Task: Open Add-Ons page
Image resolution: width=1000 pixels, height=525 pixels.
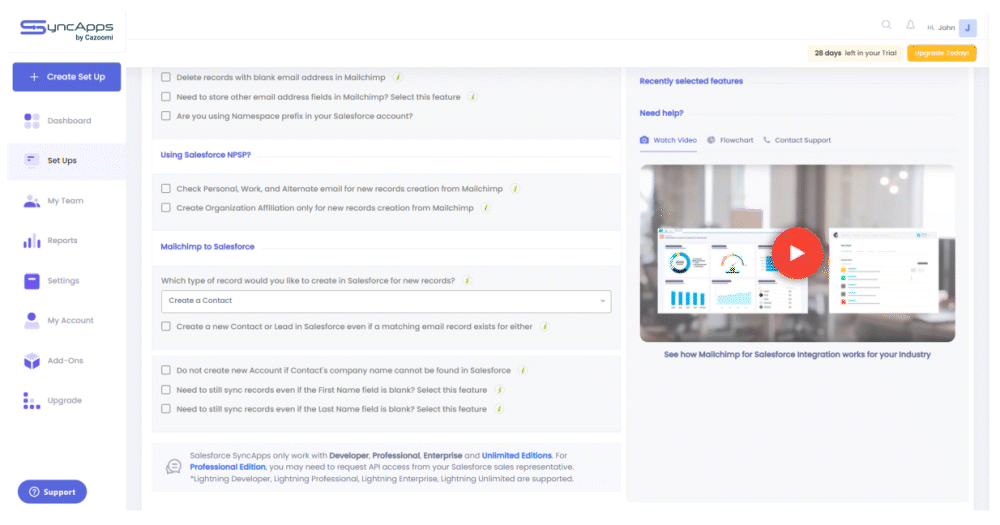Action: click(65, 360)
